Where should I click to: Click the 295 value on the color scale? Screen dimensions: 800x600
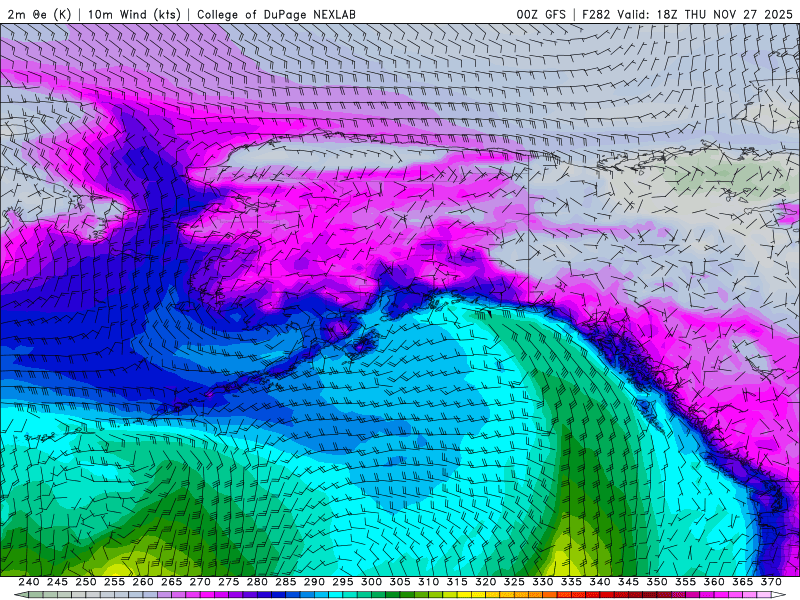point(343,582)
